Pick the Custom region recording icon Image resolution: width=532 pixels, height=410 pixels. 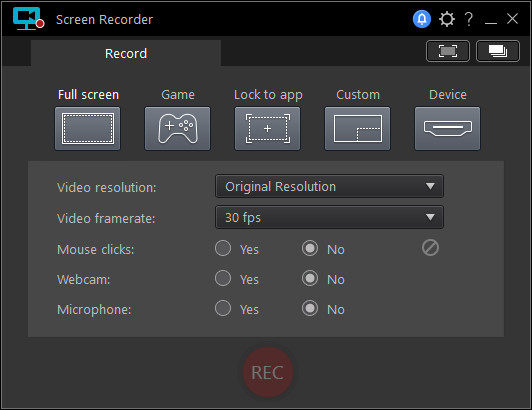[x=357, y=129]
